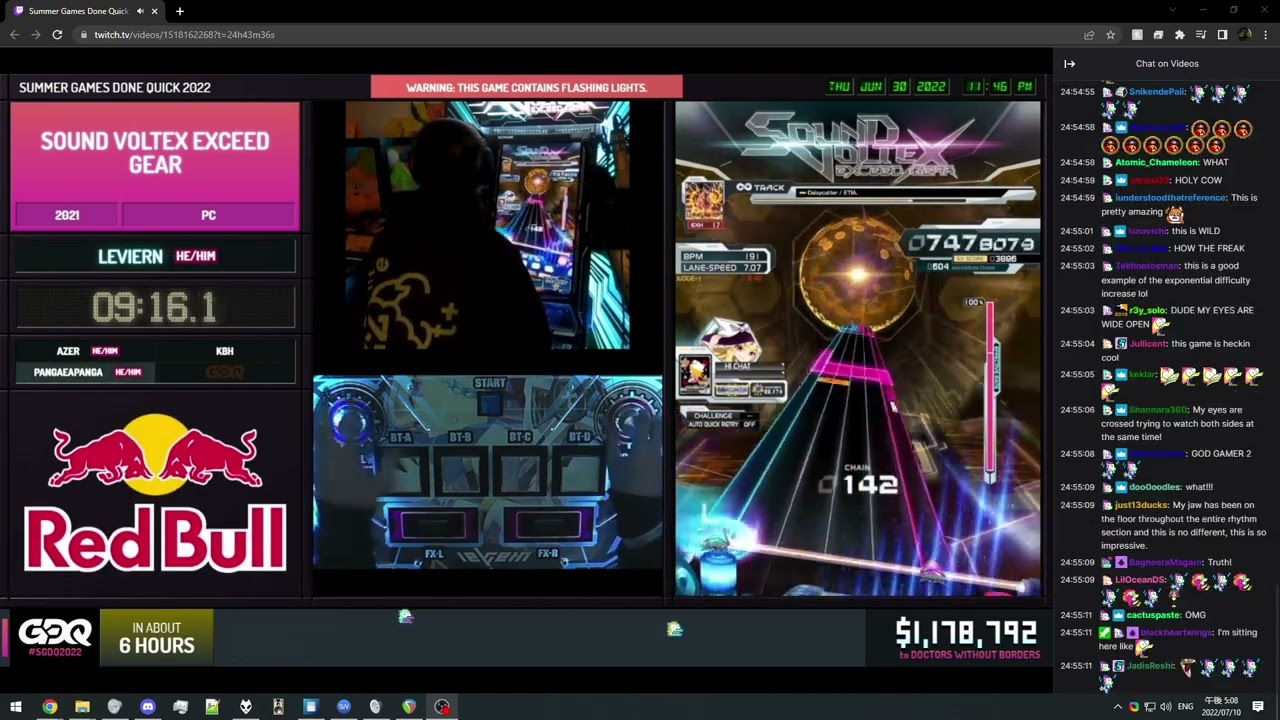Viewport: 1280px width, 720px height.
Task: Click the chain counter 142 in gameplay
Action: [x=857, y=485]
